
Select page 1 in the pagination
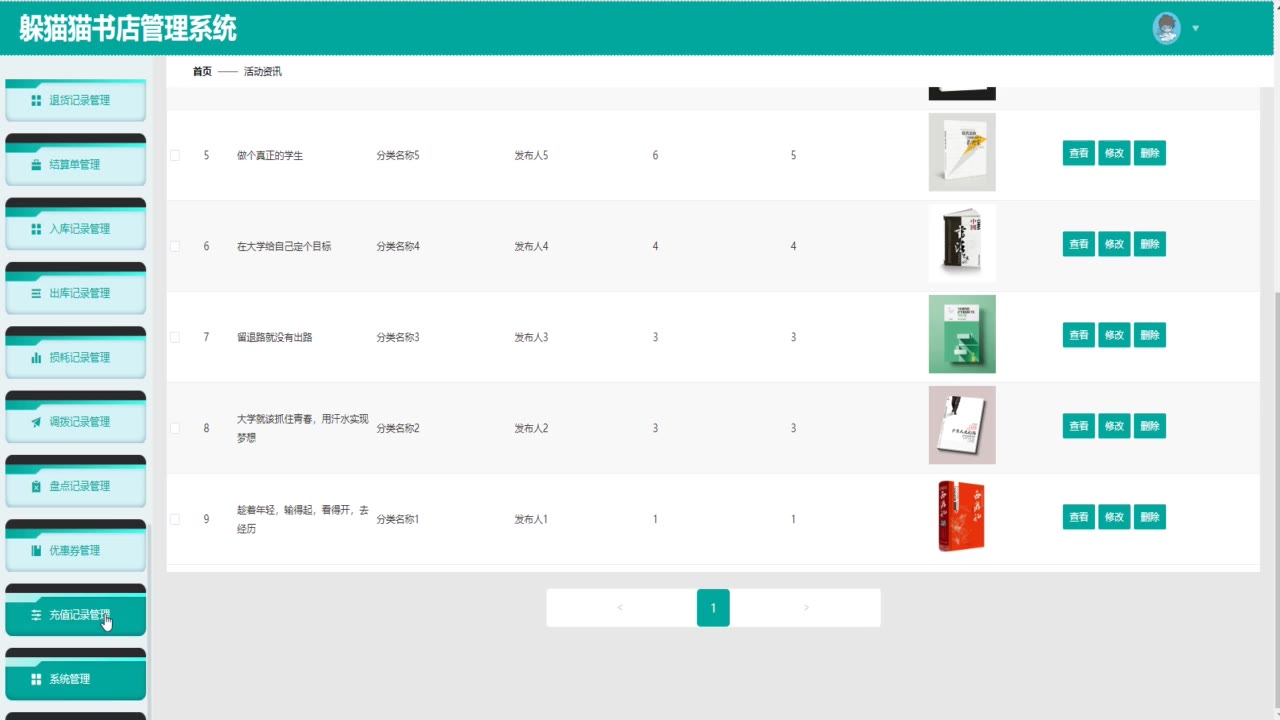click(713, 608)
